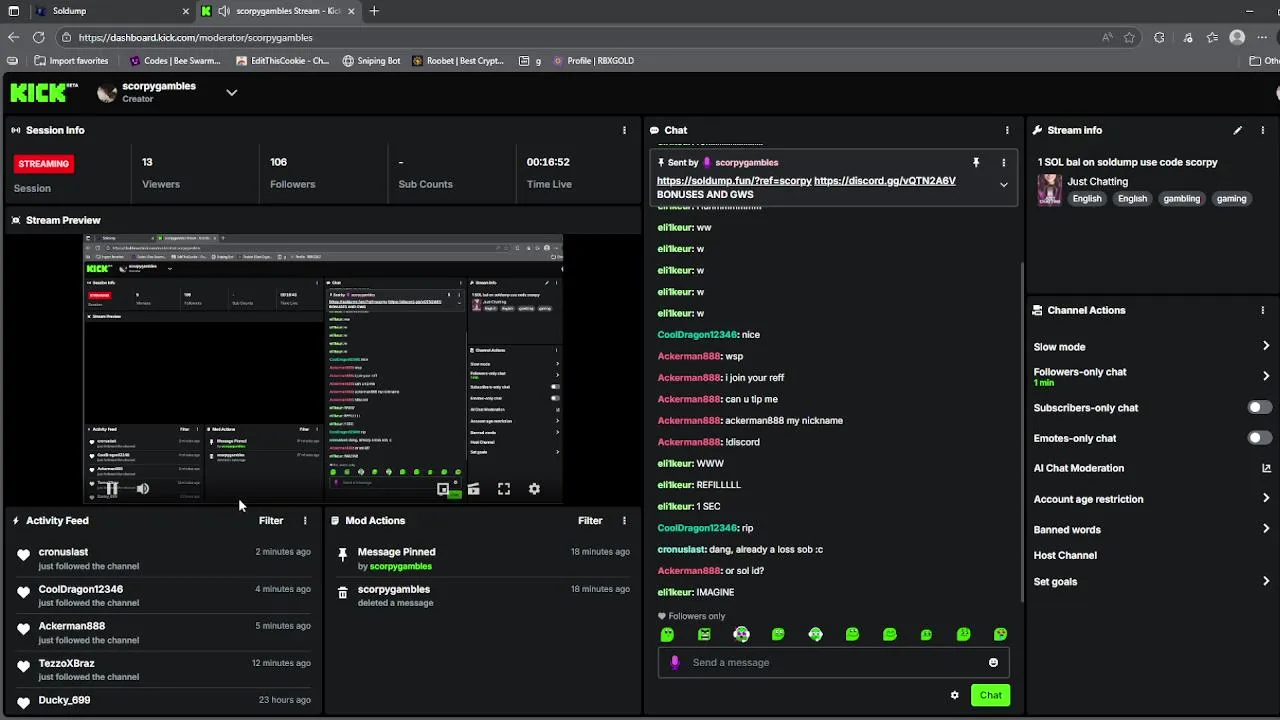Toggle Emotes-only chat switch
Screen dimensions: 1280x720
[1260, 438]
